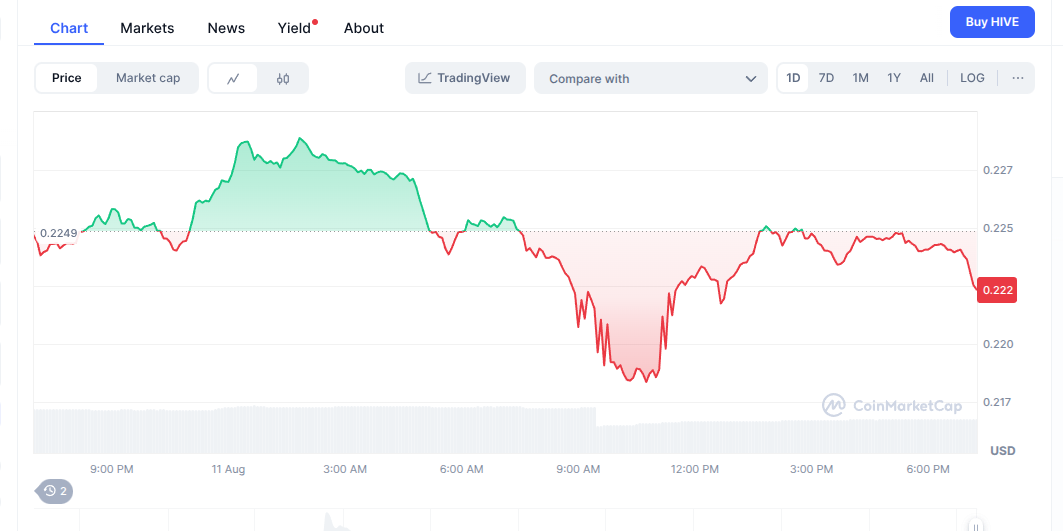The image size is (1063, 531).
Task: Show the All time range
Action: [927, 78]
